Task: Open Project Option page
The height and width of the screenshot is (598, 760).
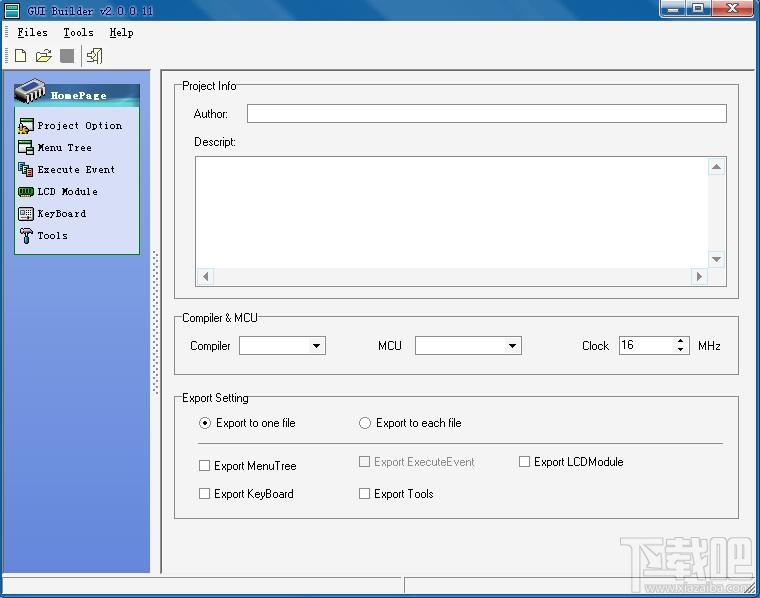Action: pyautogui.click(x=79, y=126)
